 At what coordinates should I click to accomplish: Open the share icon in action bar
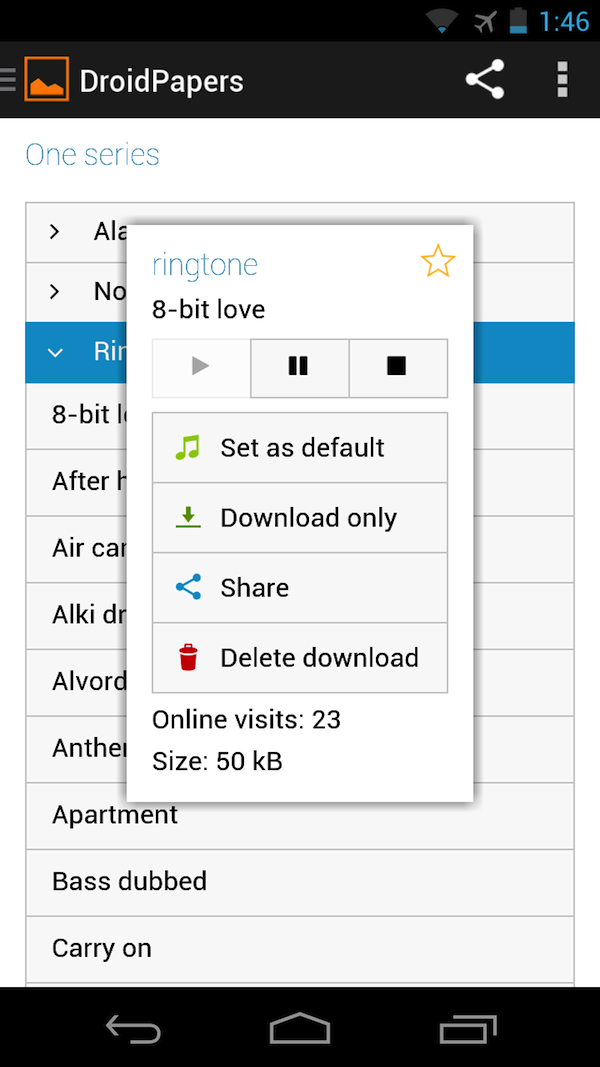(x=485, y=80)
